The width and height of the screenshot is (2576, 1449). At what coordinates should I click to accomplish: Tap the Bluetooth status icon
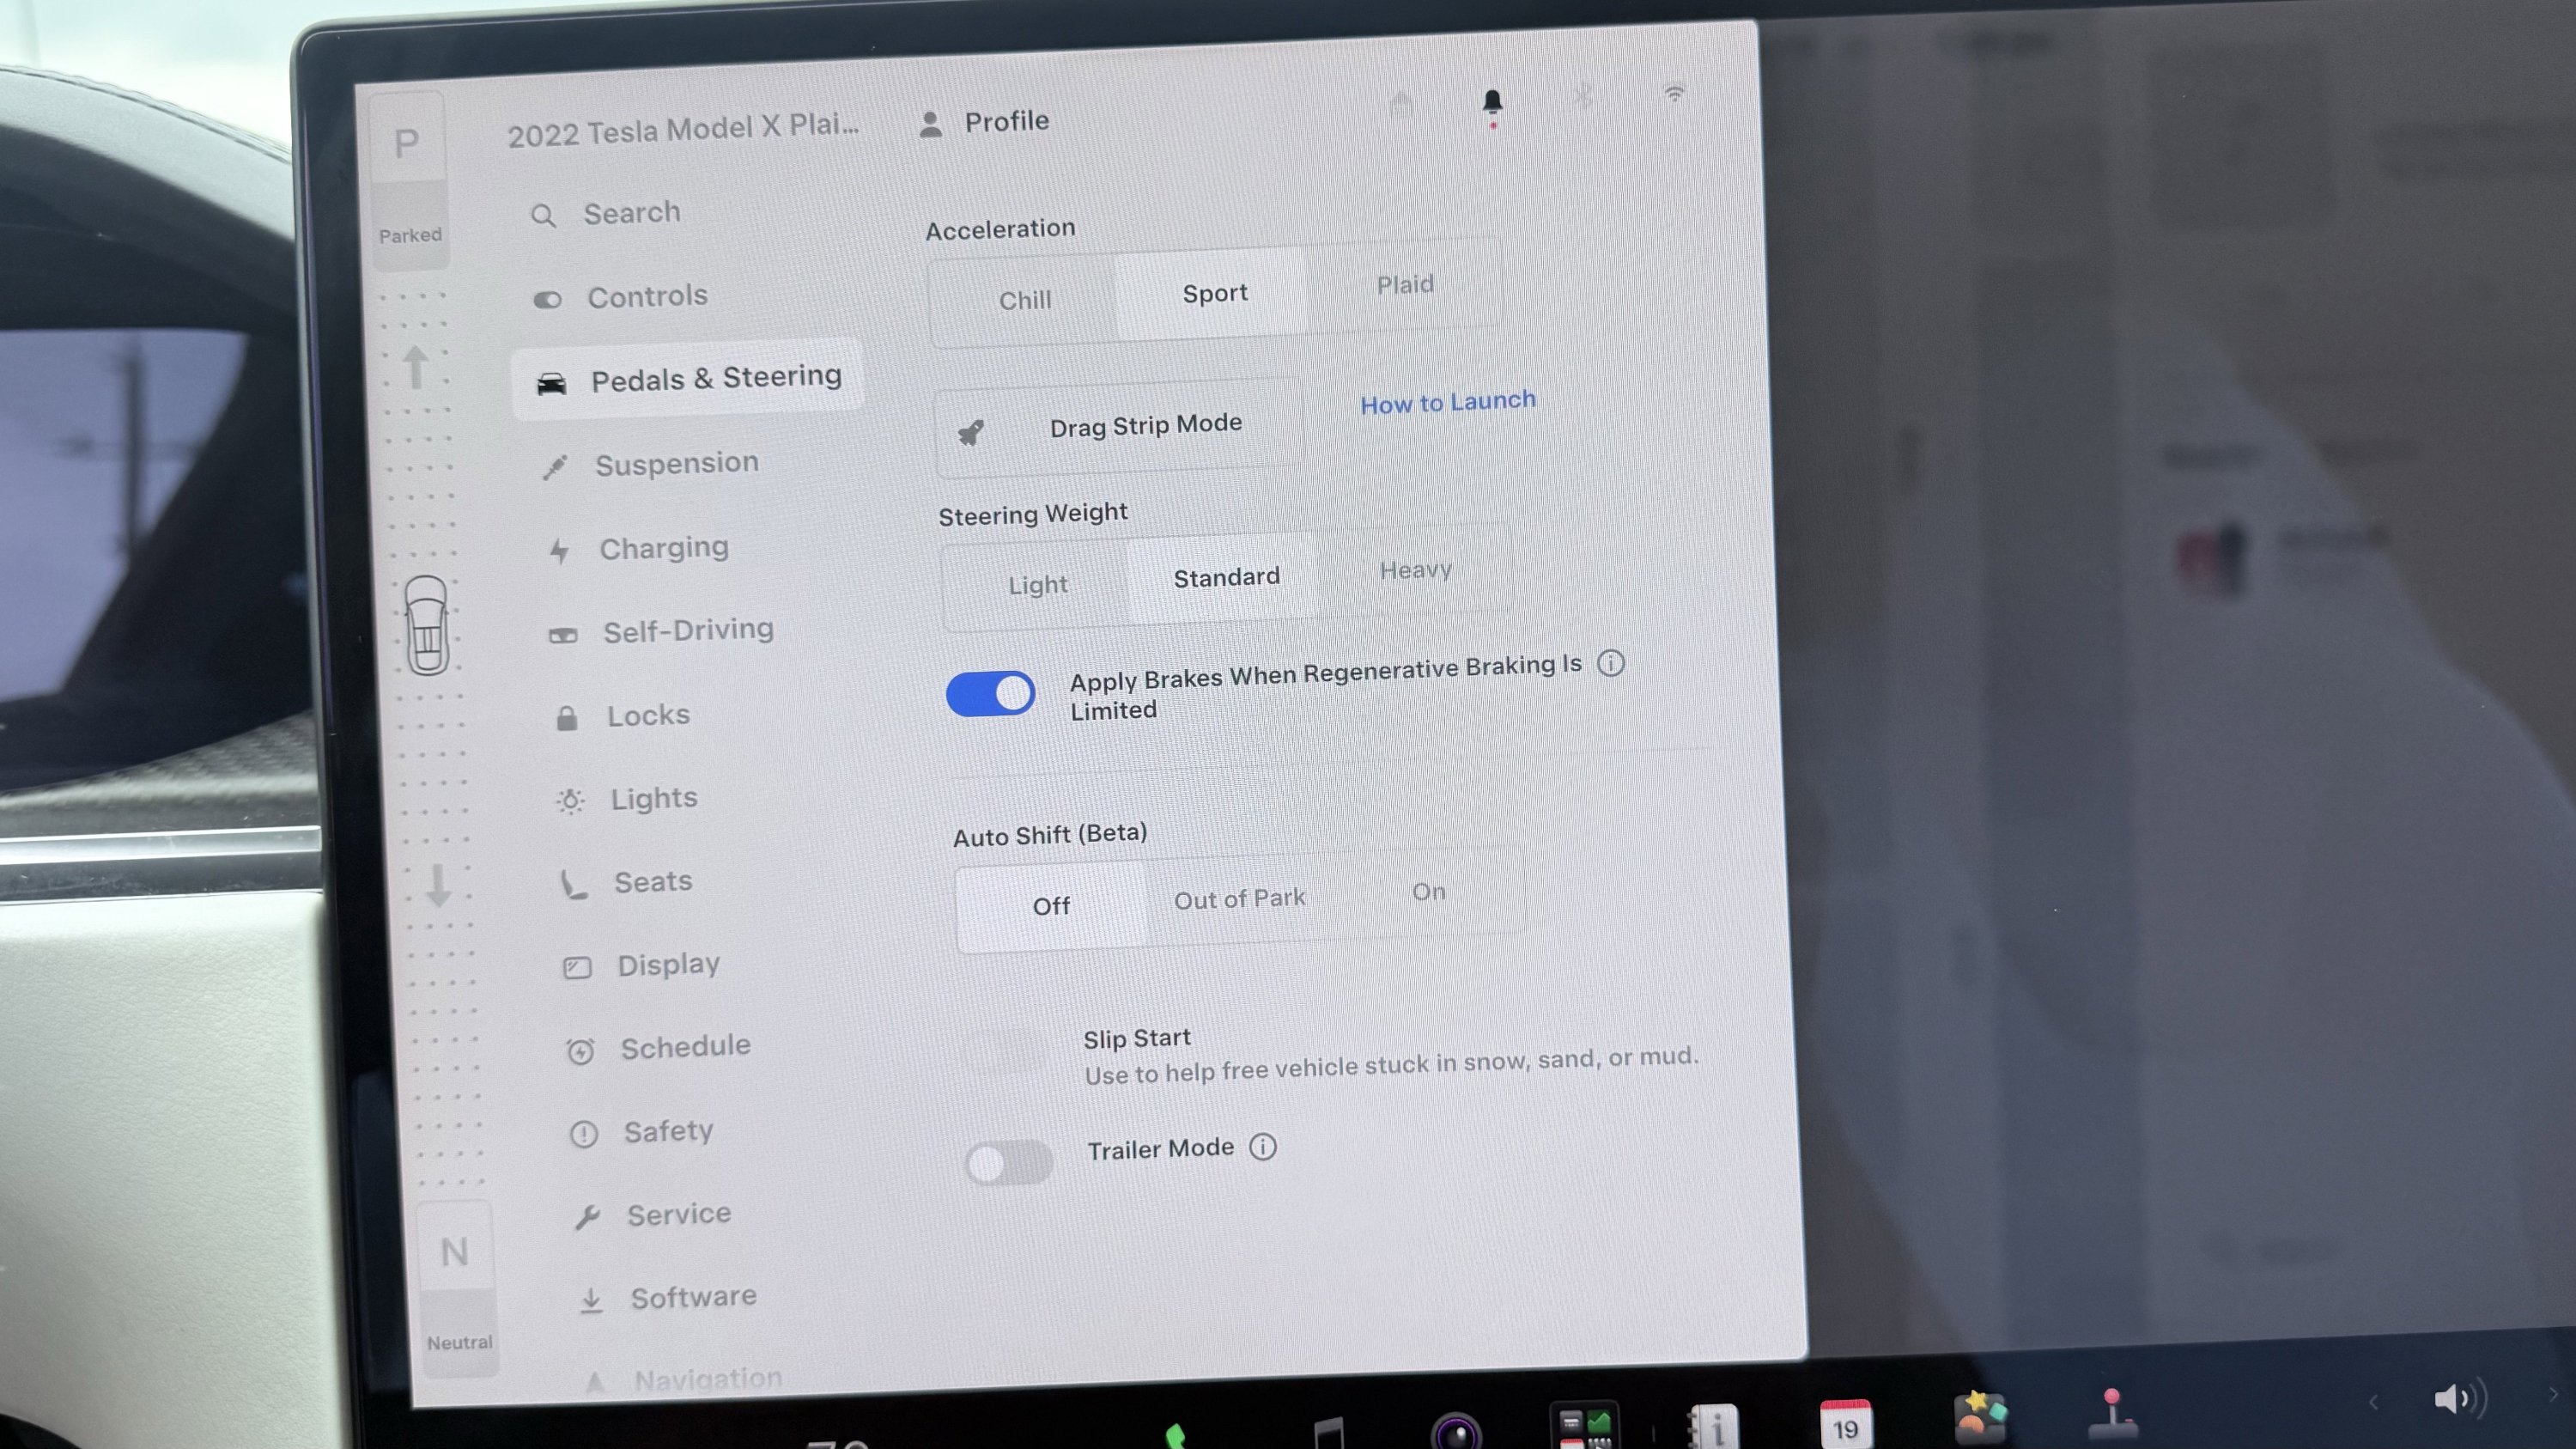tap(1583, 96)
